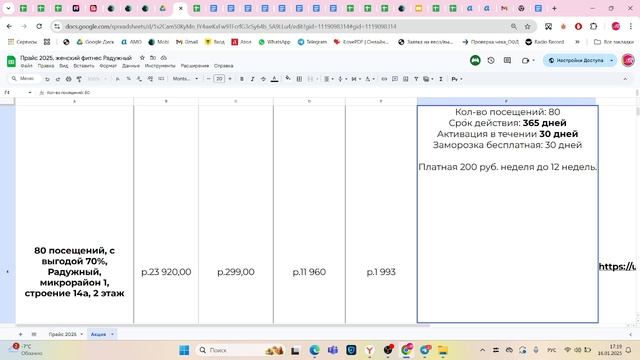The width and height of the screenshot is (640, 360).
Task: Undo the last action in toolbar
Action: pyautogui.click(x=47, y=79)
